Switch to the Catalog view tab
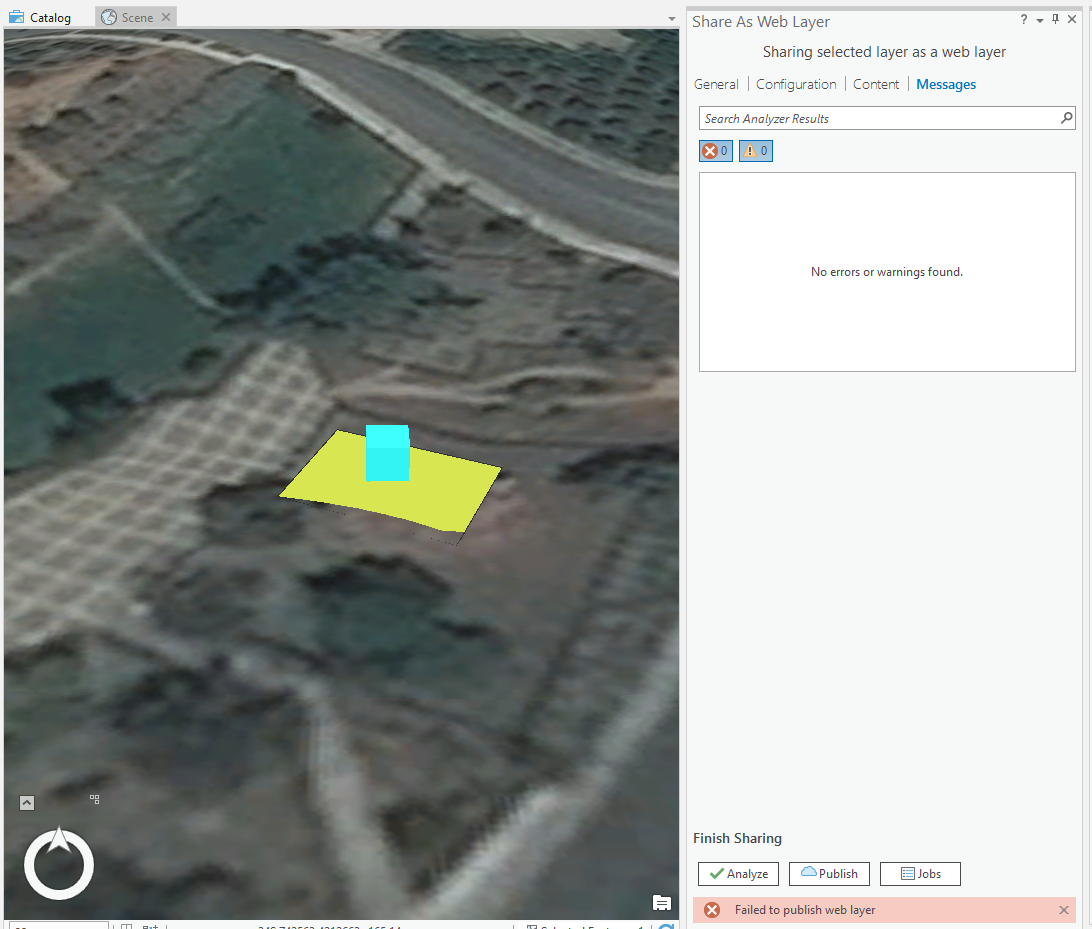1092x929 pixels. [40, 17]
